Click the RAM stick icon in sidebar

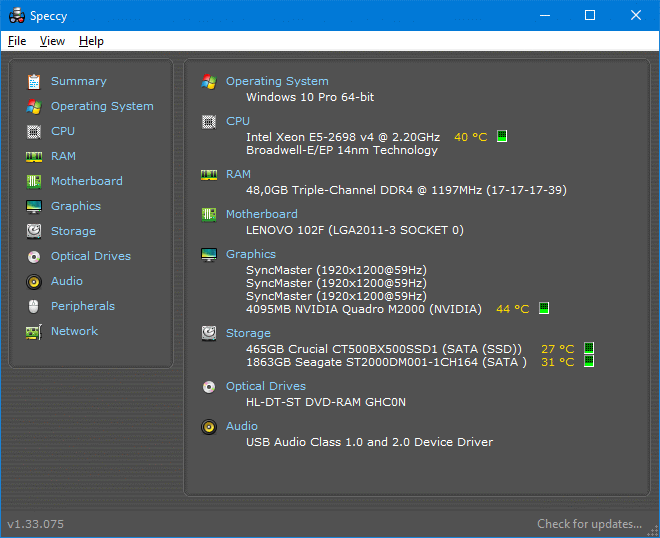coord(34,157)
